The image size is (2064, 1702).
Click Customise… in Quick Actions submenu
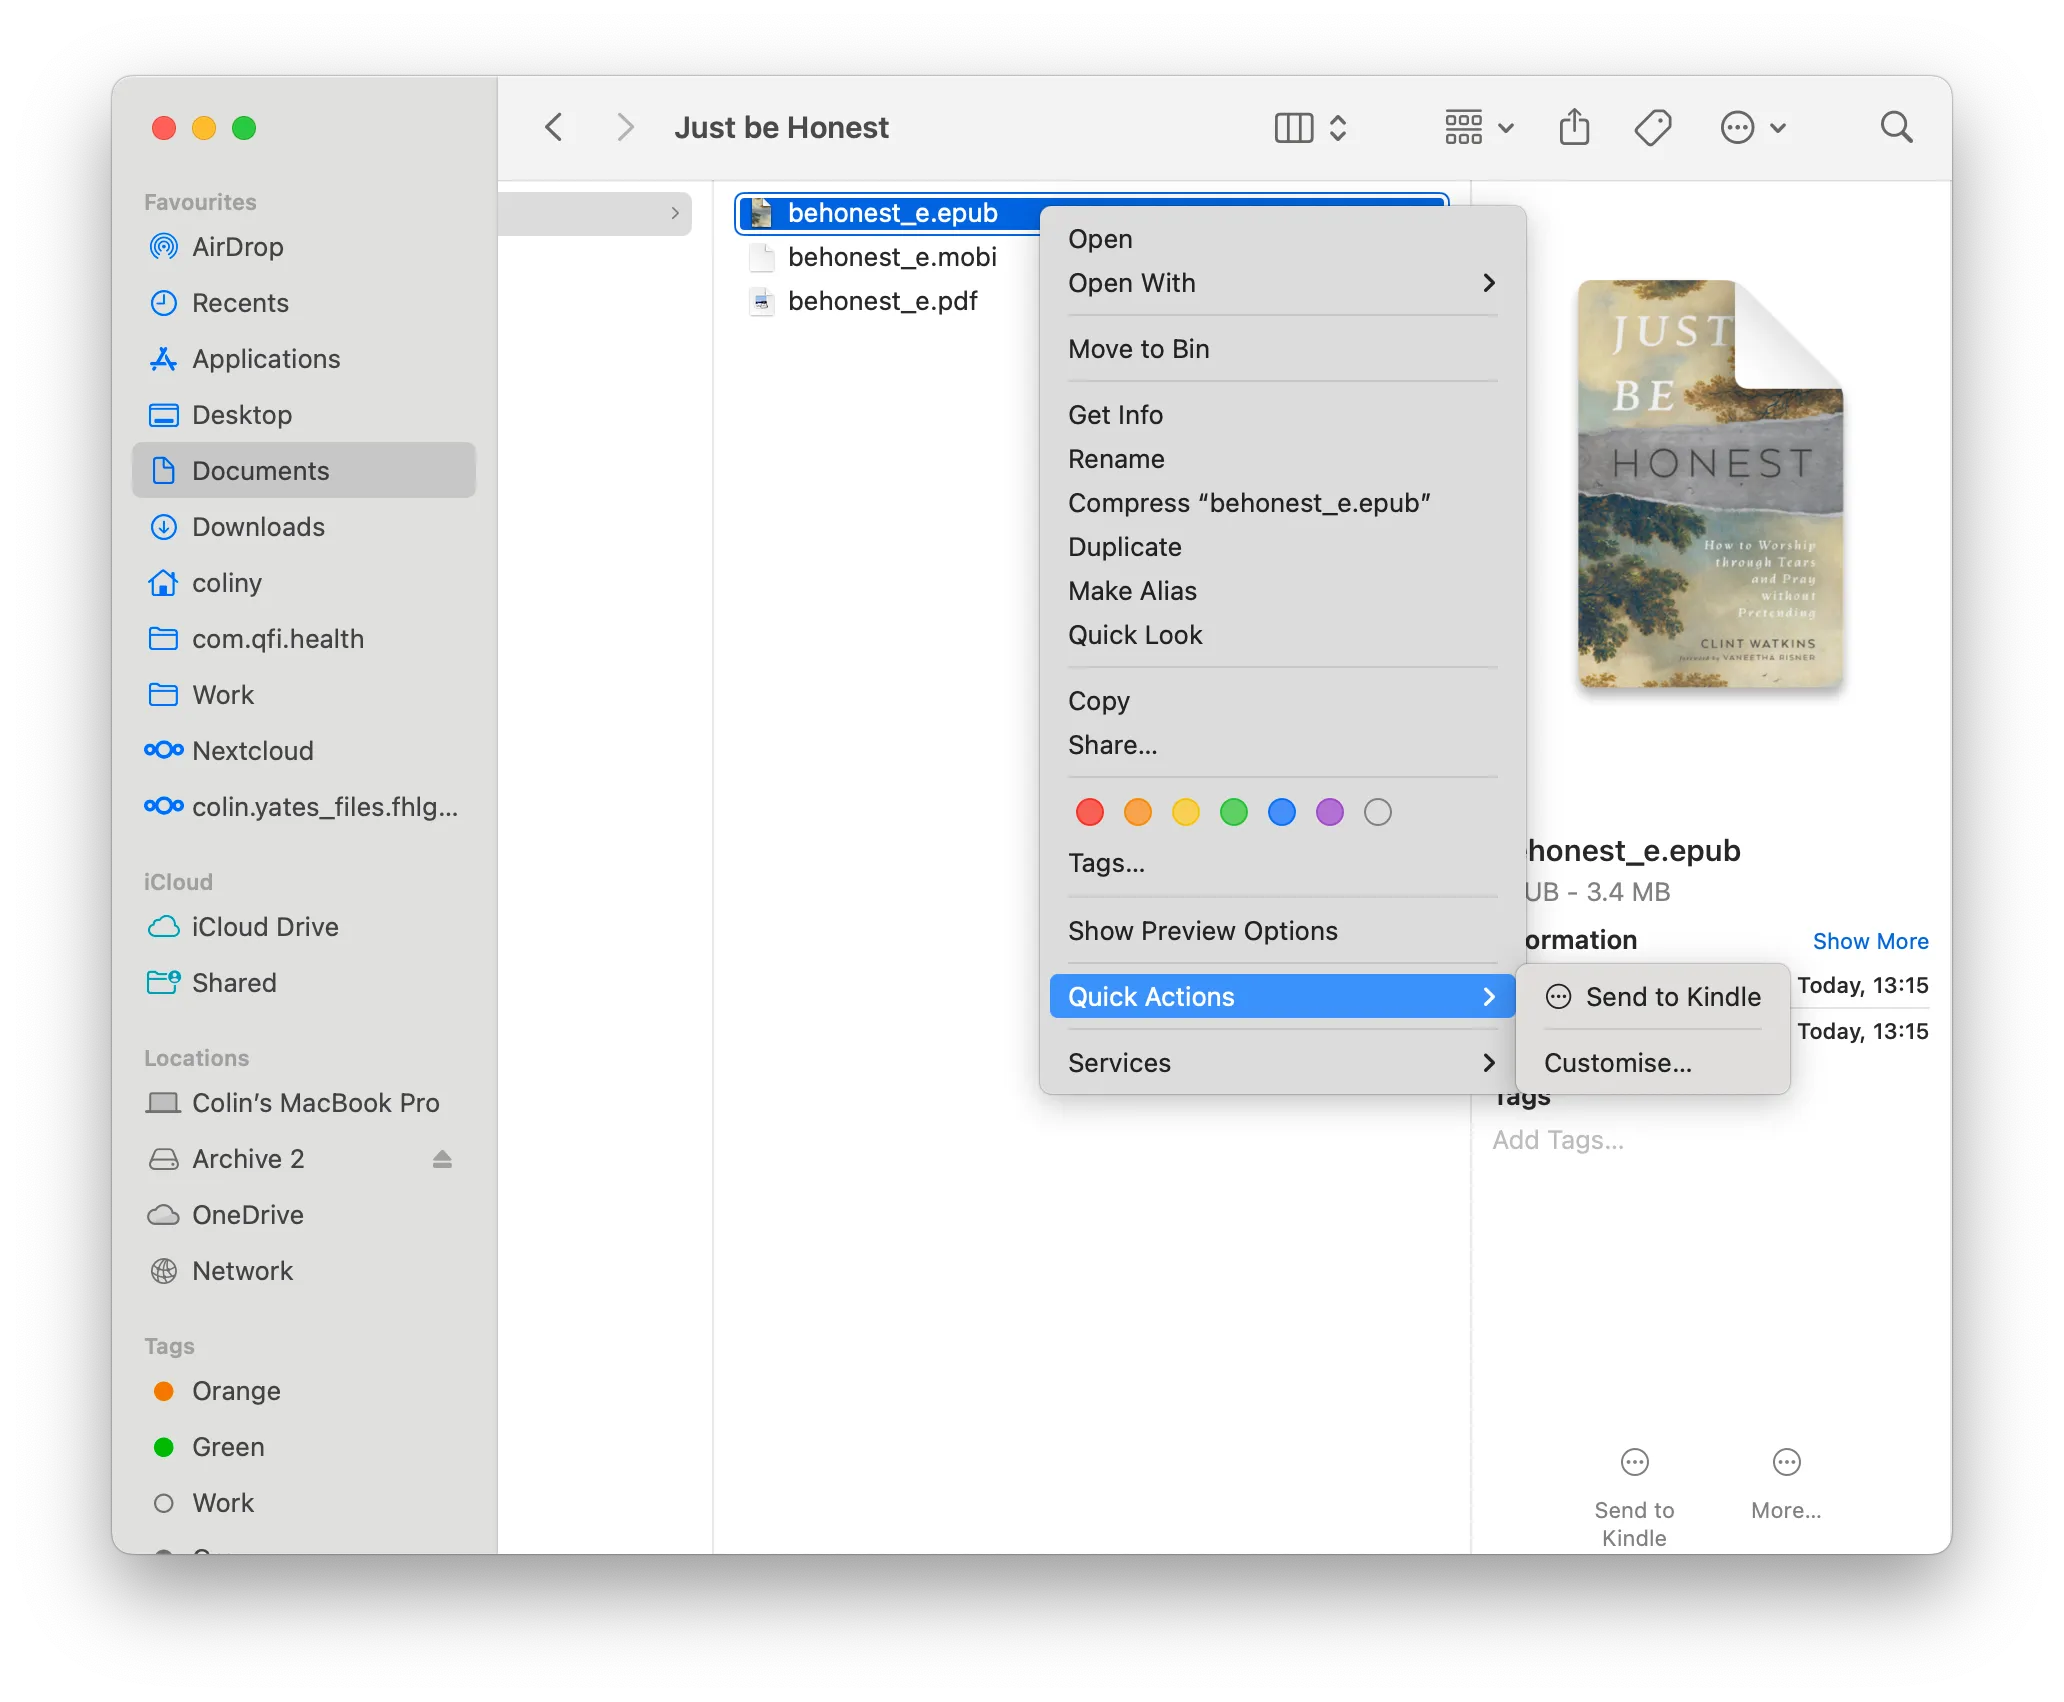[x=1618, y=1063]
